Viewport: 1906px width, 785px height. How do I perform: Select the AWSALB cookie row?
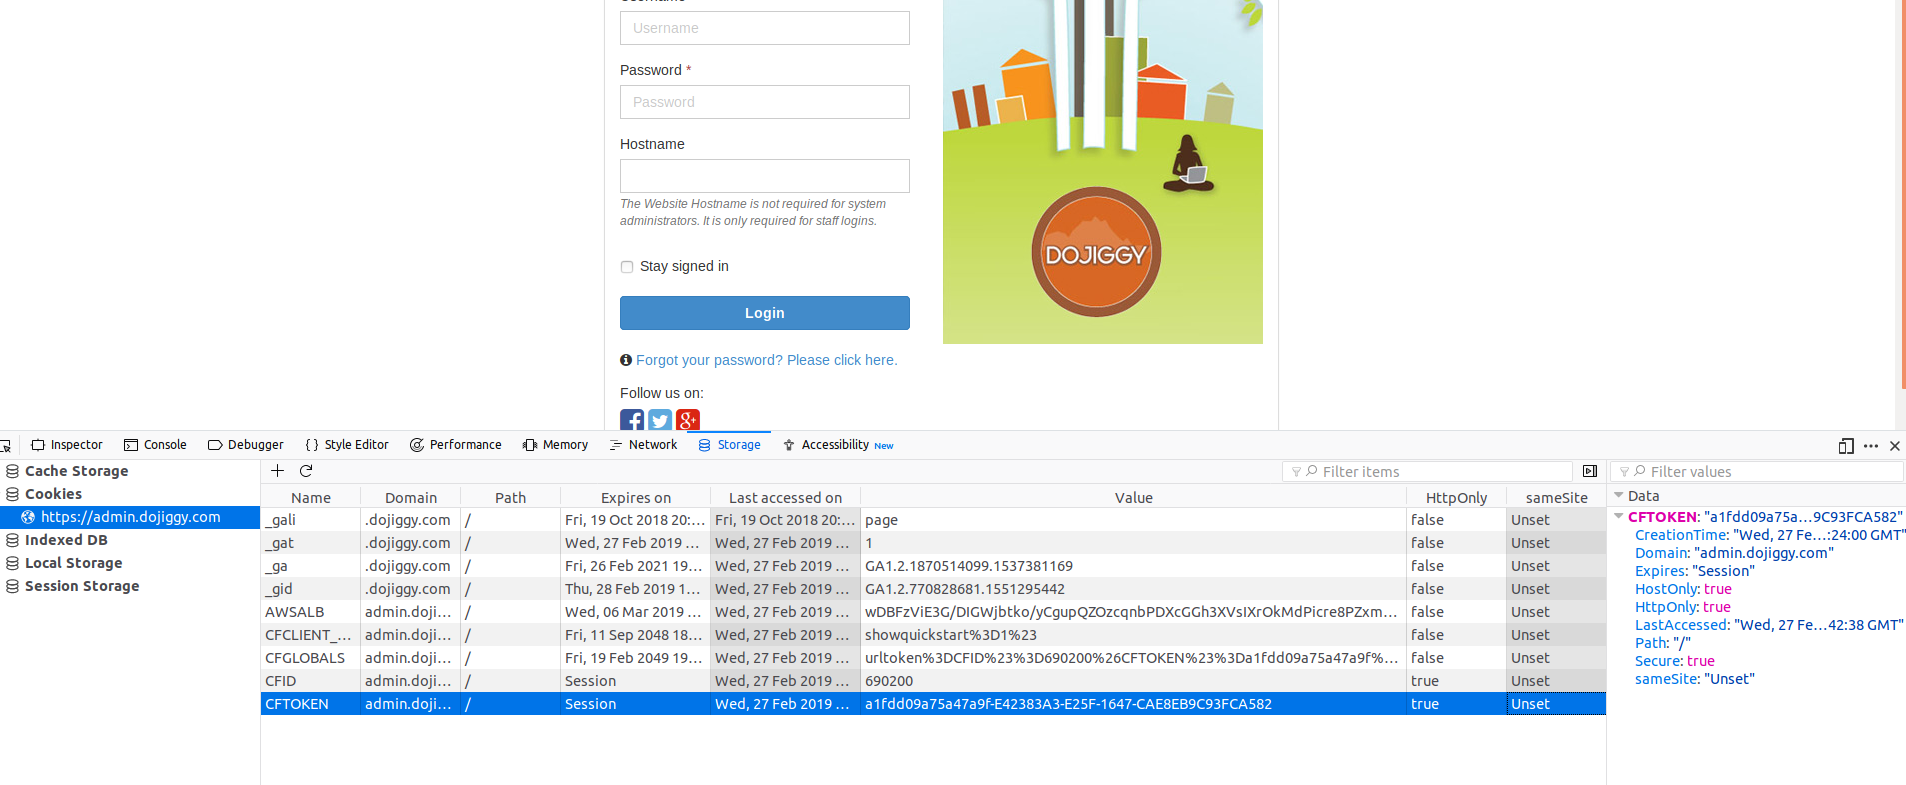(933, 612)
